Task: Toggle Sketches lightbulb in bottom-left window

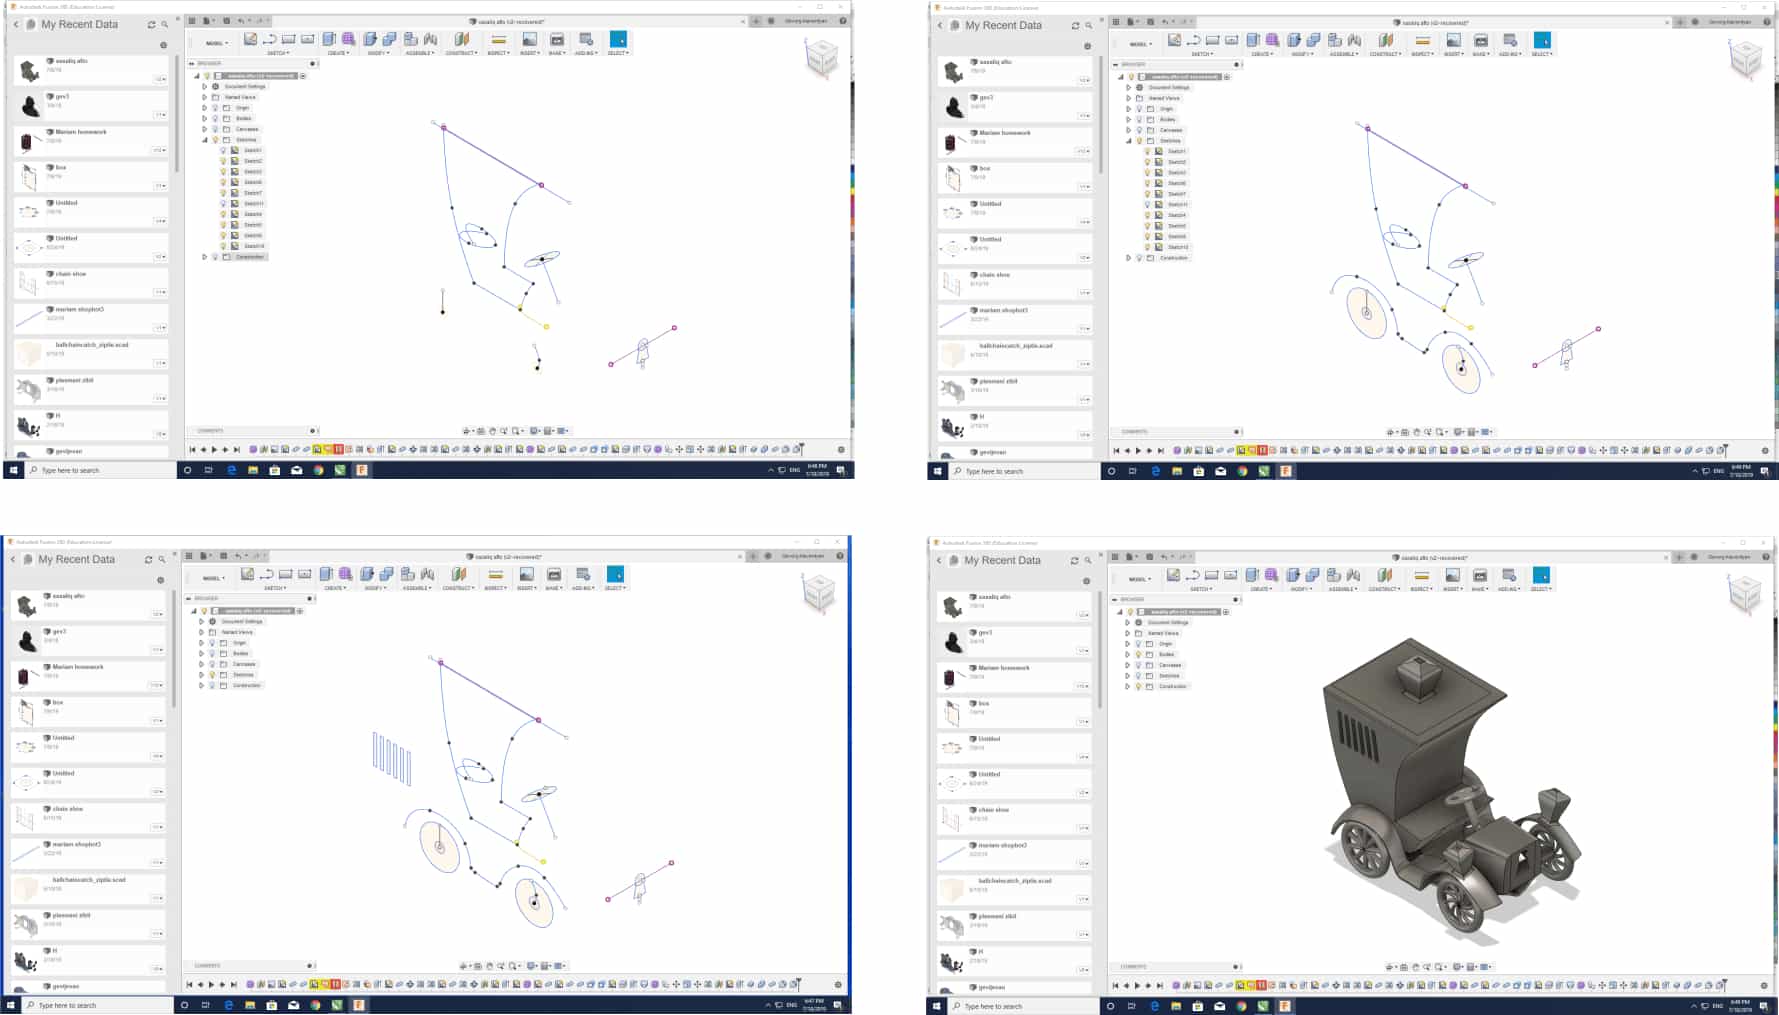Action: (212, 675)
